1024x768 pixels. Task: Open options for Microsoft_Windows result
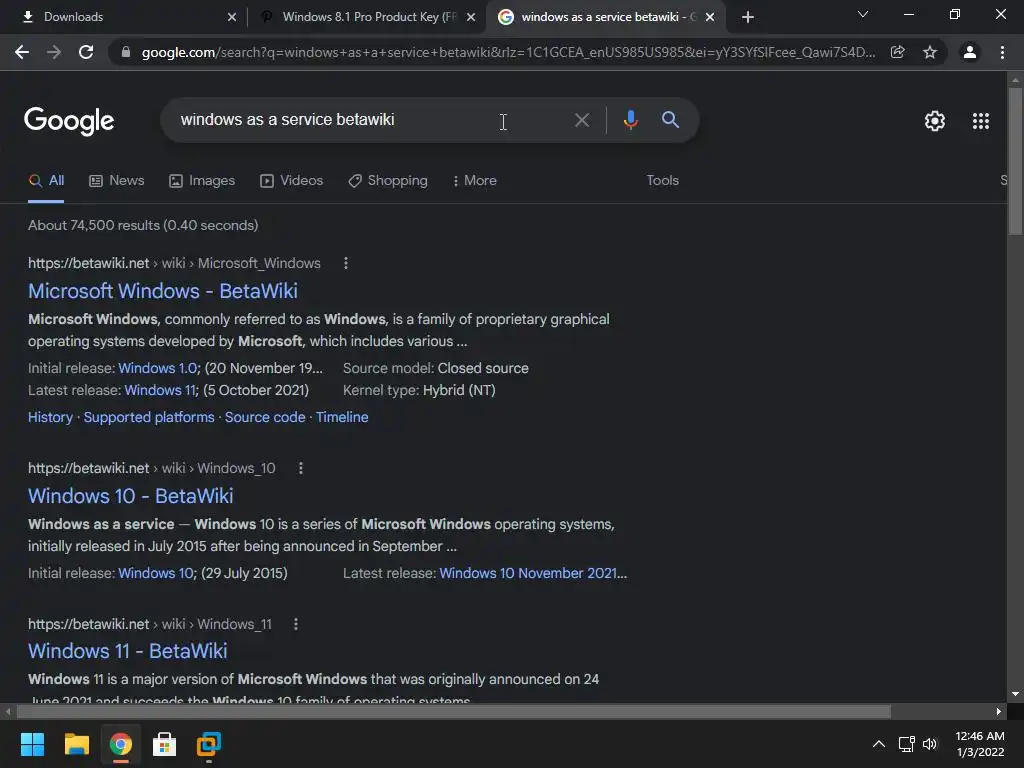[x=346, y=263]
